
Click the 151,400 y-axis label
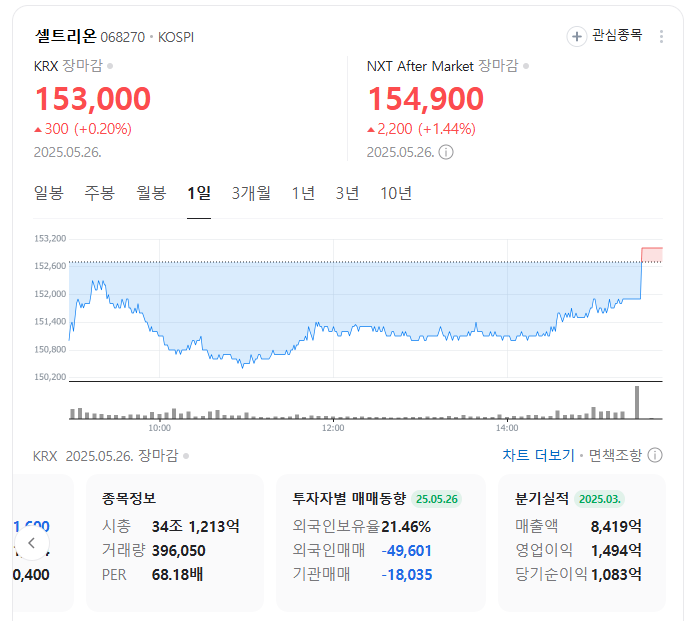coord(50,321)
